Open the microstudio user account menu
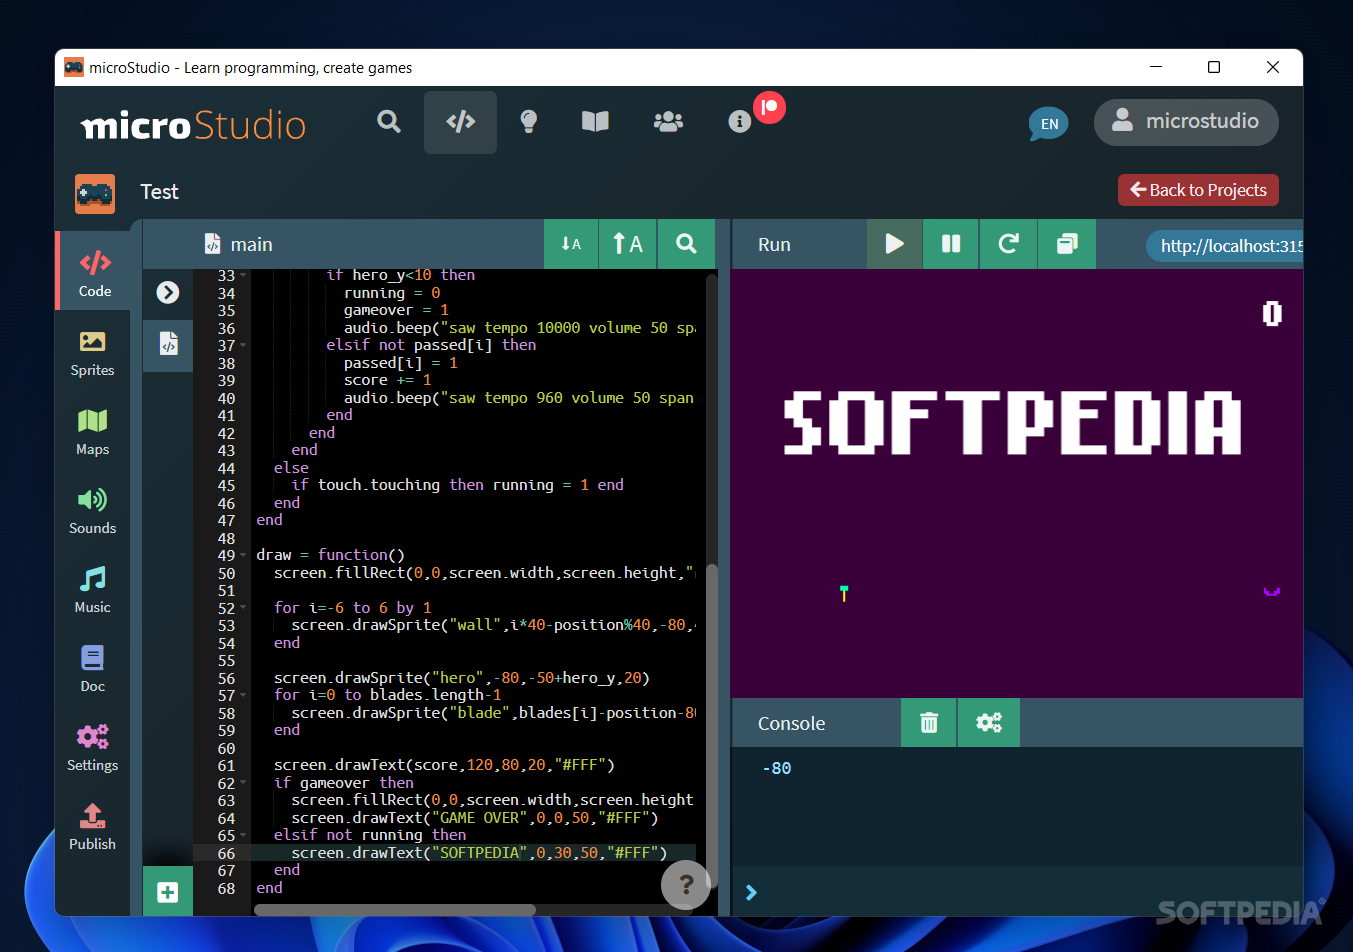The image size is (1353, 952). click(x=1186, y=121)
